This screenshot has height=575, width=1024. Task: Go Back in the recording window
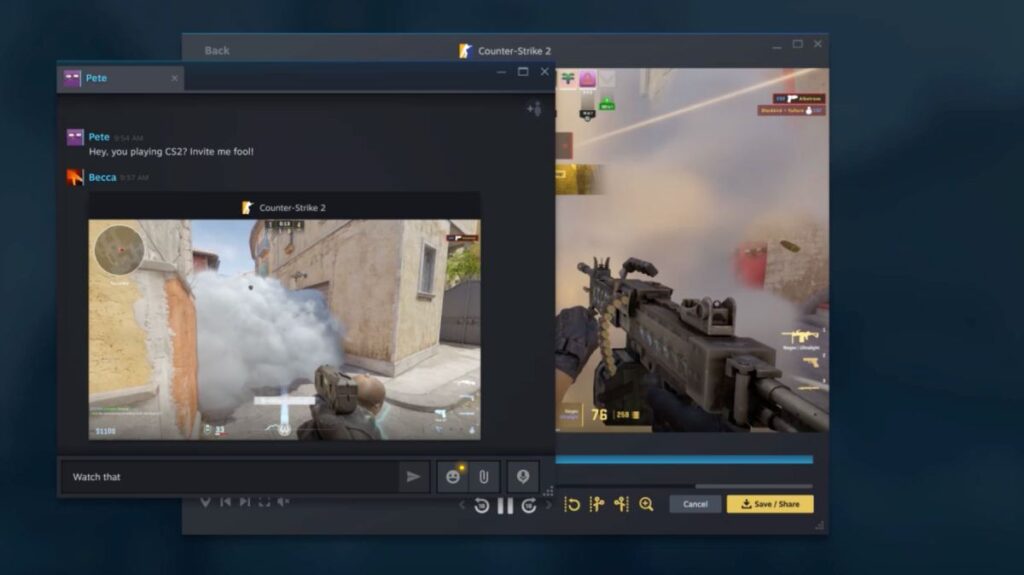click(x=217, y=50)
